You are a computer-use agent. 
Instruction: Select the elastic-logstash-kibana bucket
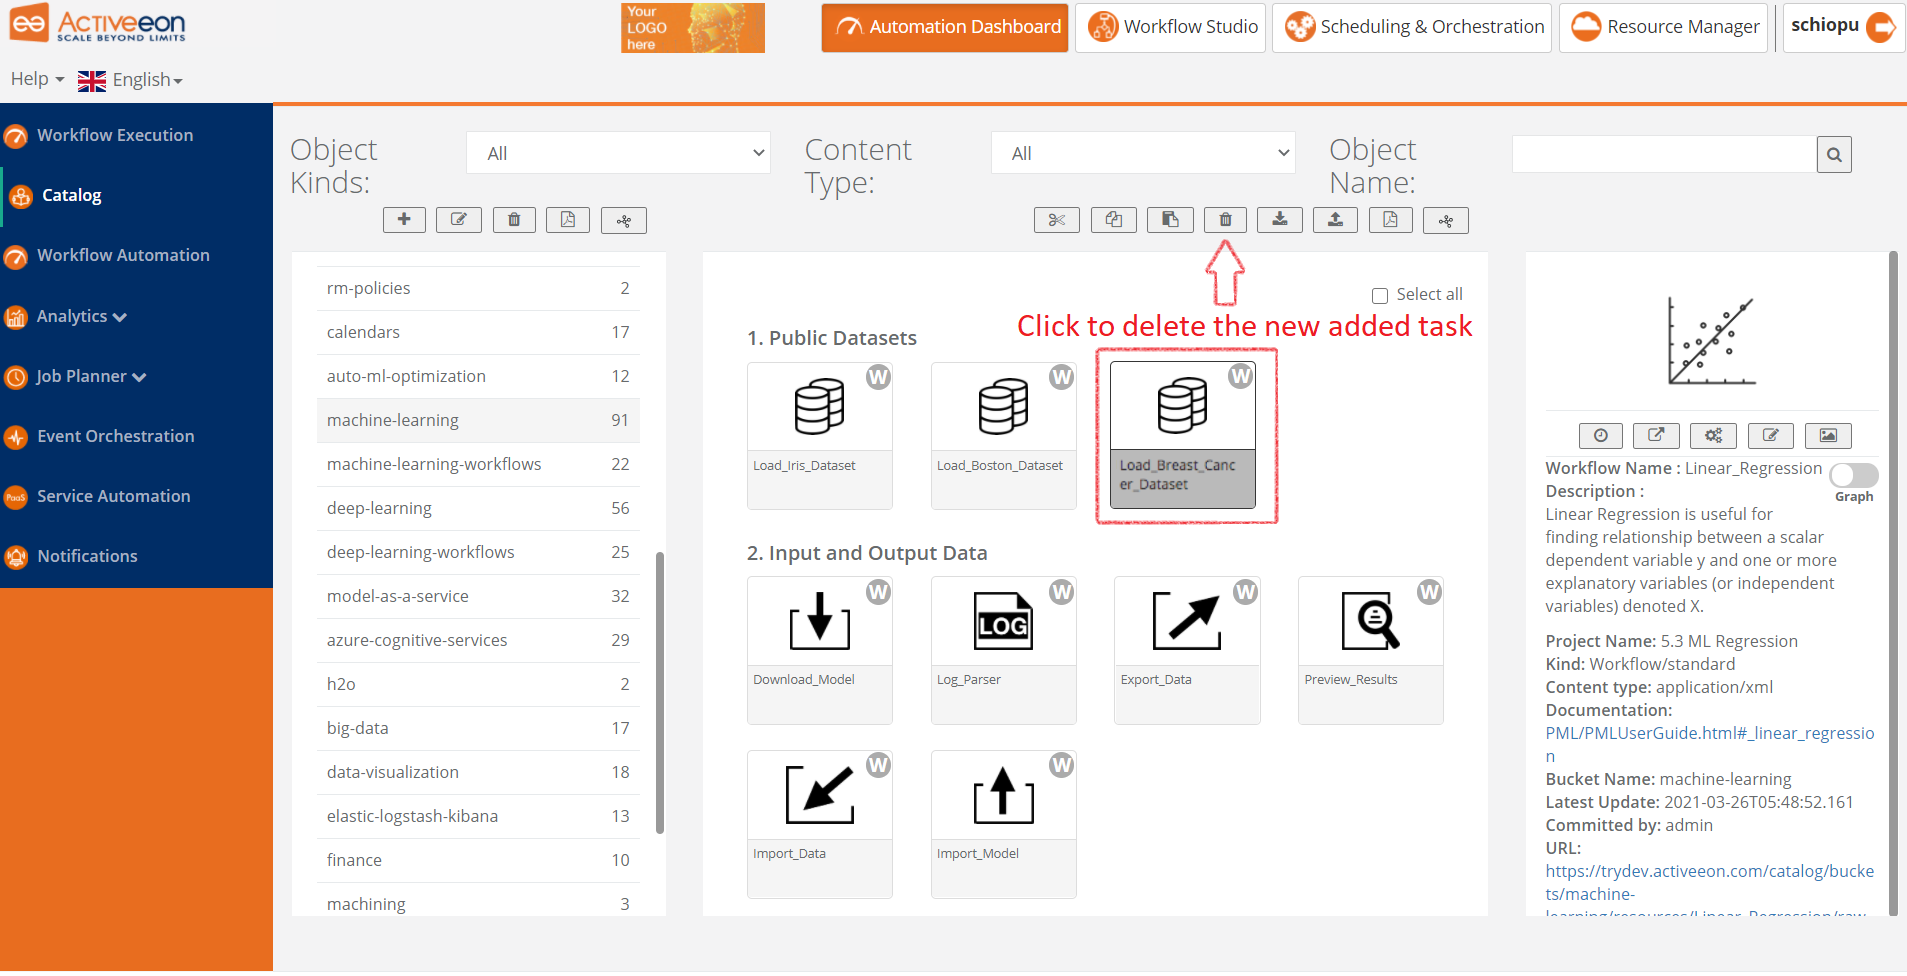(478, 816)
